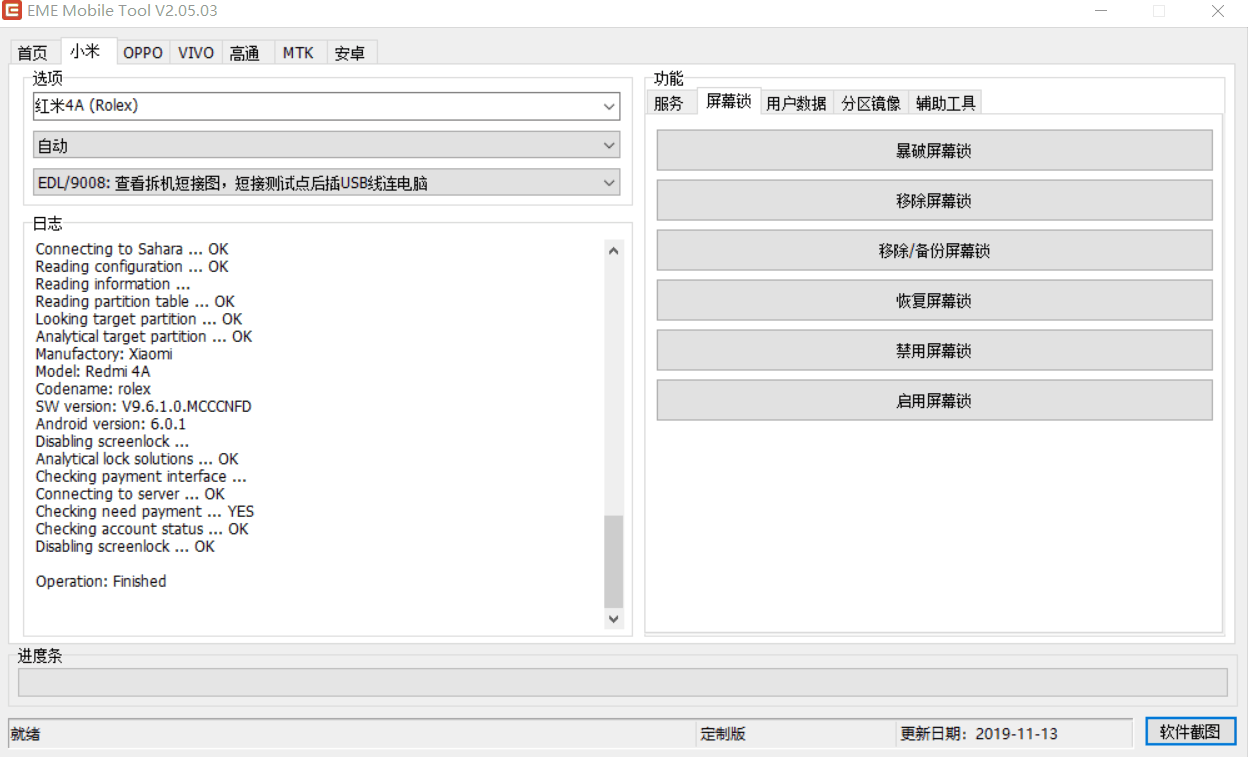
Task: Click the 移除屏幕锁 button
Action: pyautogui.click(x=934, y=201)
